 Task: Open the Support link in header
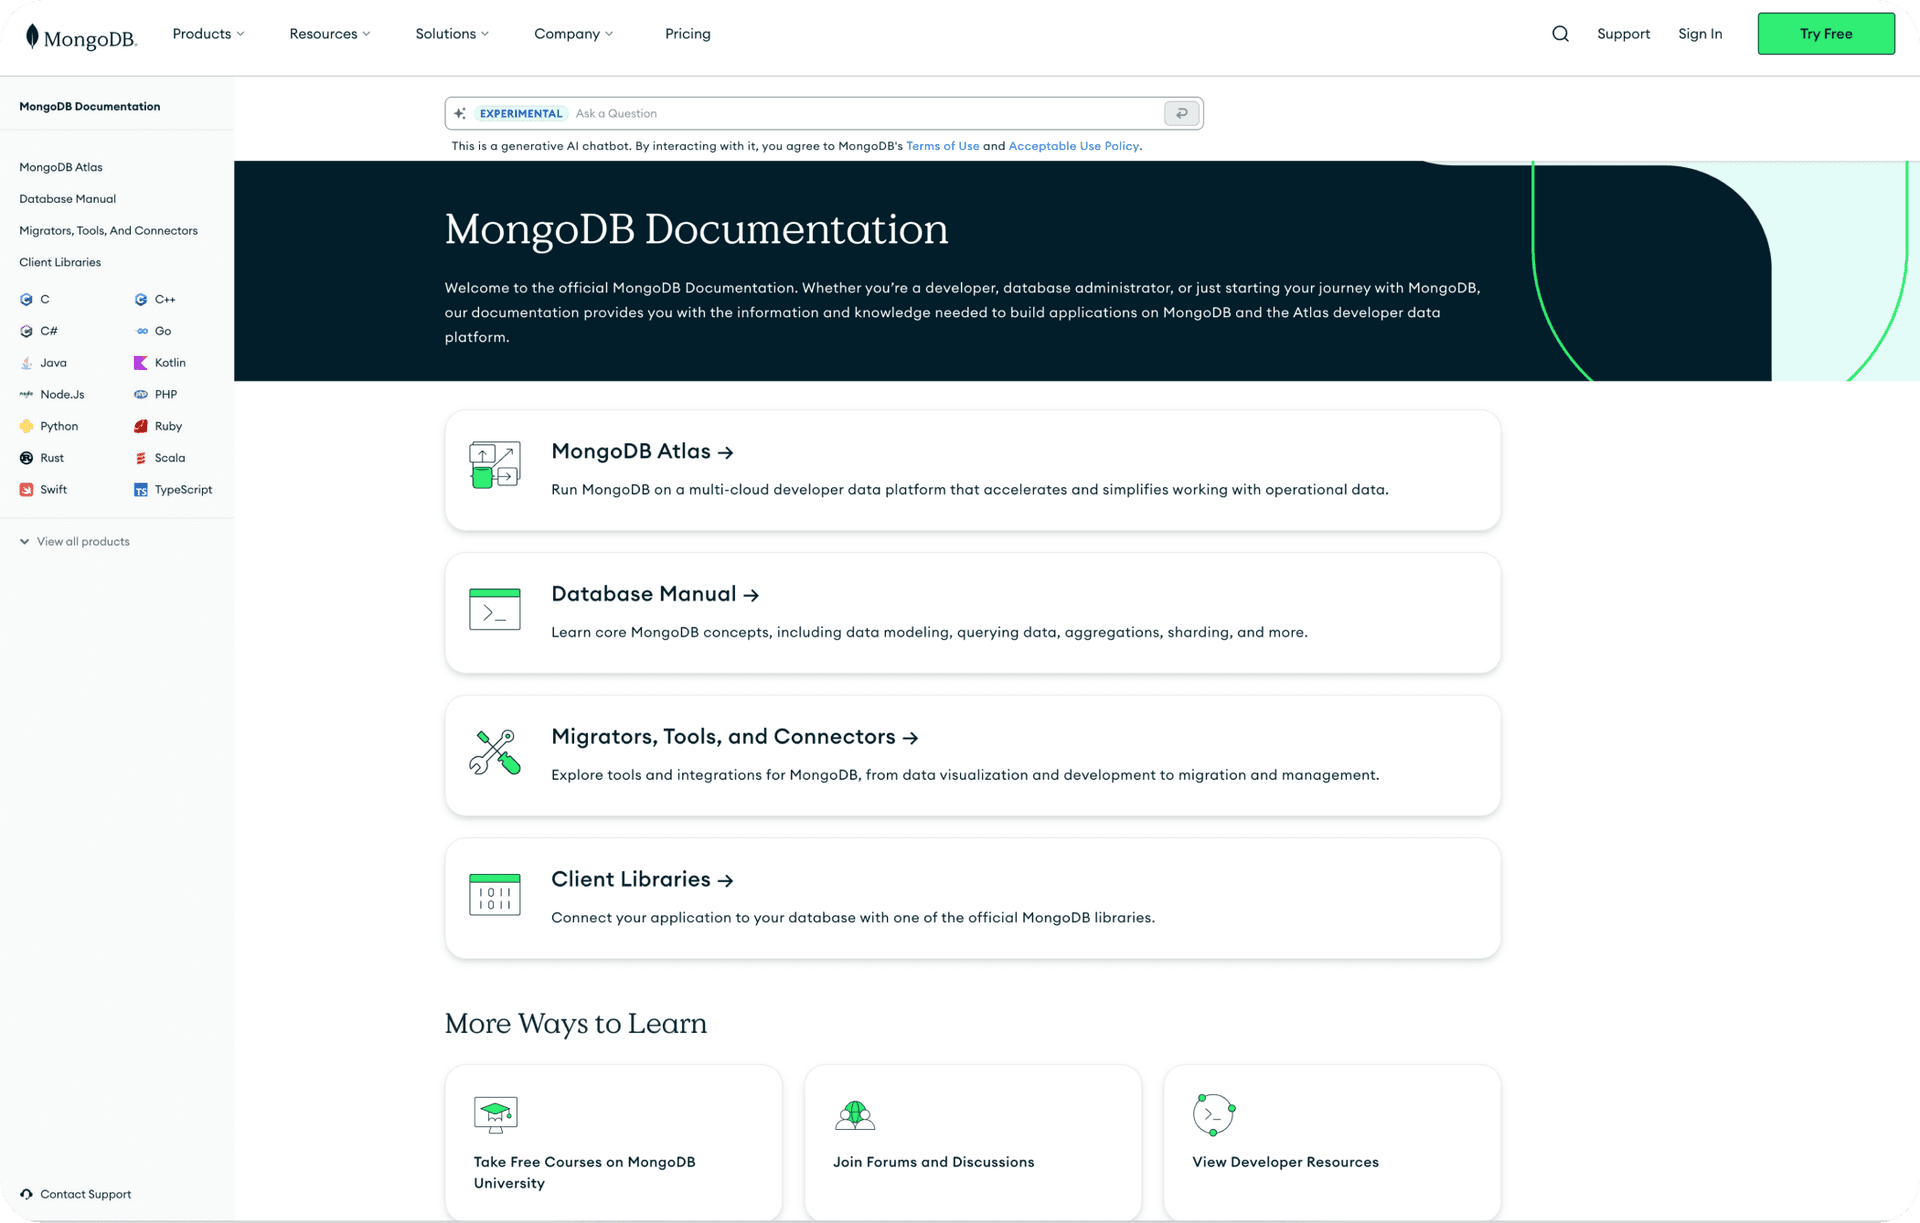click(1623, 34)
